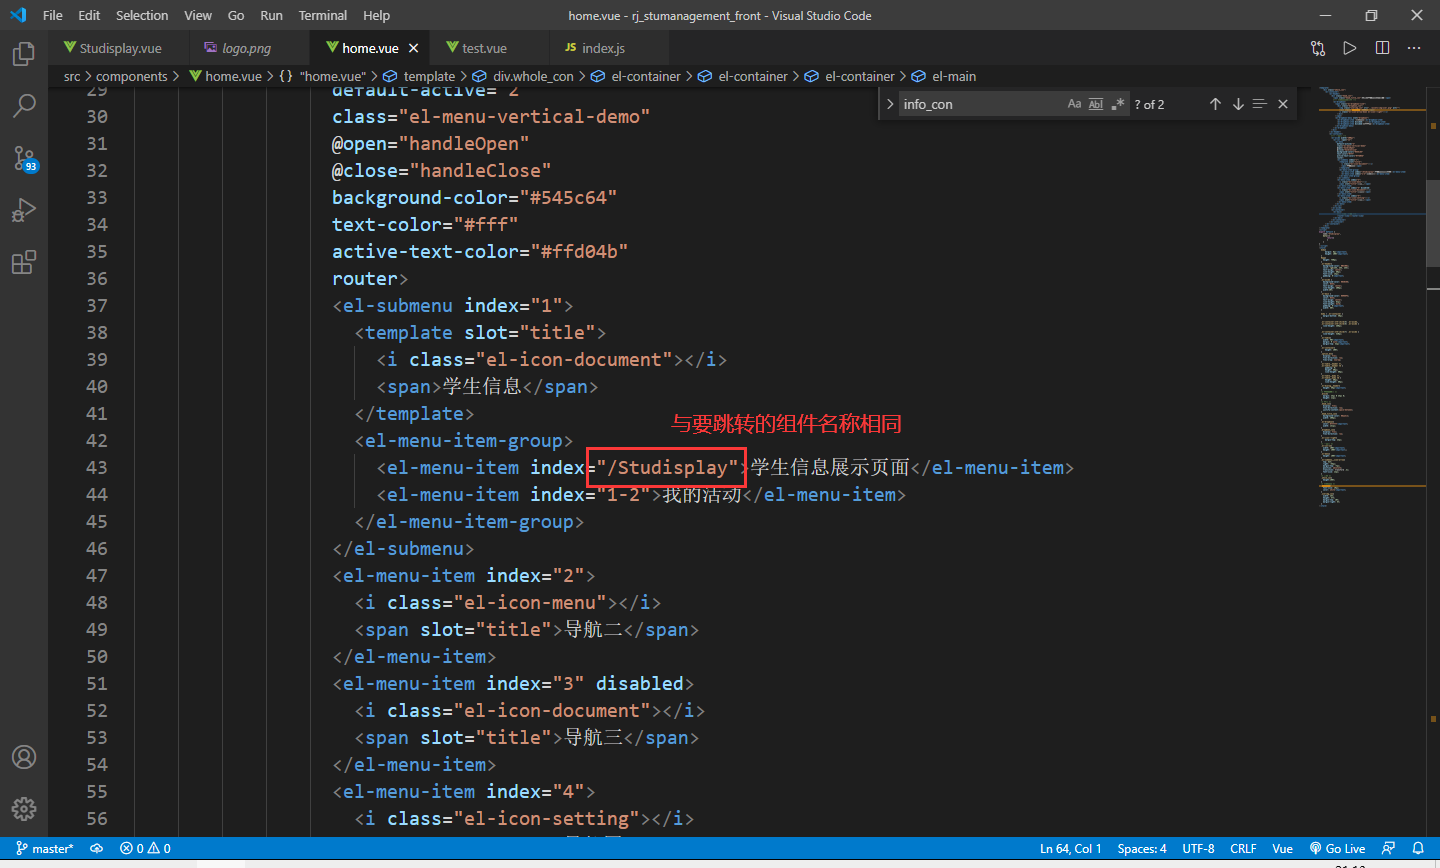The width and height of the screenshot is (1440, 868).
Task: Open the Run and Debug view
Action: [x=24, y=210]
